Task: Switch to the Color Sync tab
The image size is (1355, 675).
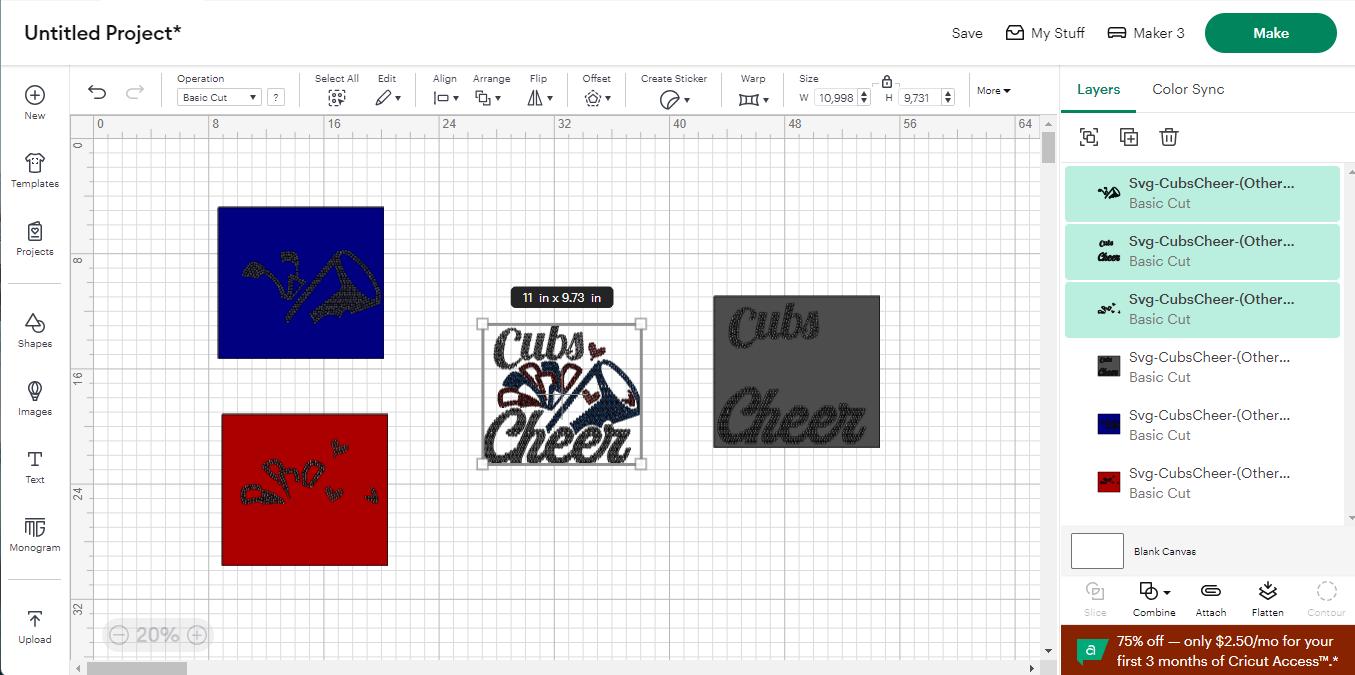Action: (1188, 89)
